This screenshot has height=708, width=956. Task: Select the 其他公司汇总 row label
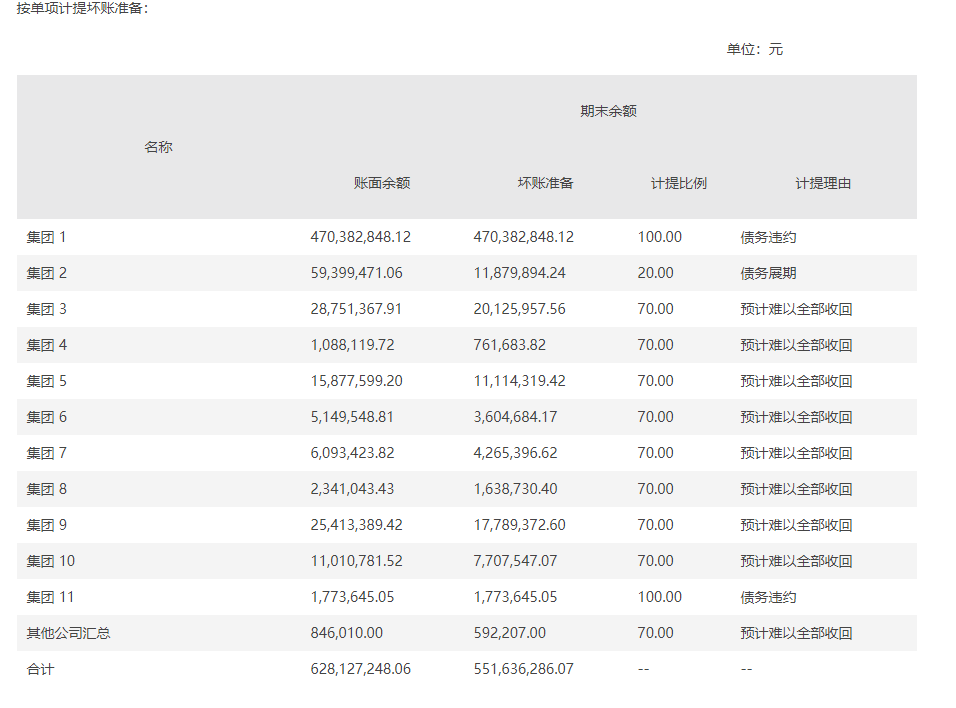click(x=69, y=633)
